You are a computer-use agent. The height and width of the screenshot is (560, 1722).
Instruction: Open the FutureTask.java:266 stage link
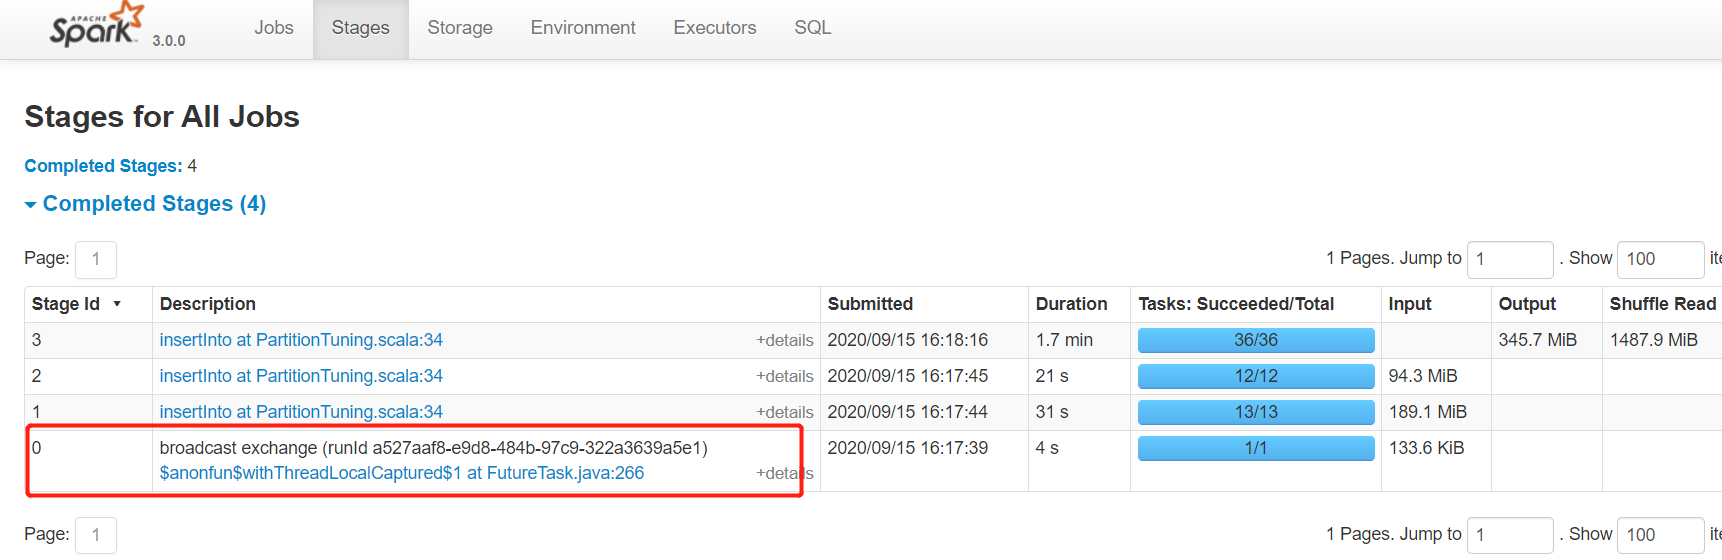point(401,473)
